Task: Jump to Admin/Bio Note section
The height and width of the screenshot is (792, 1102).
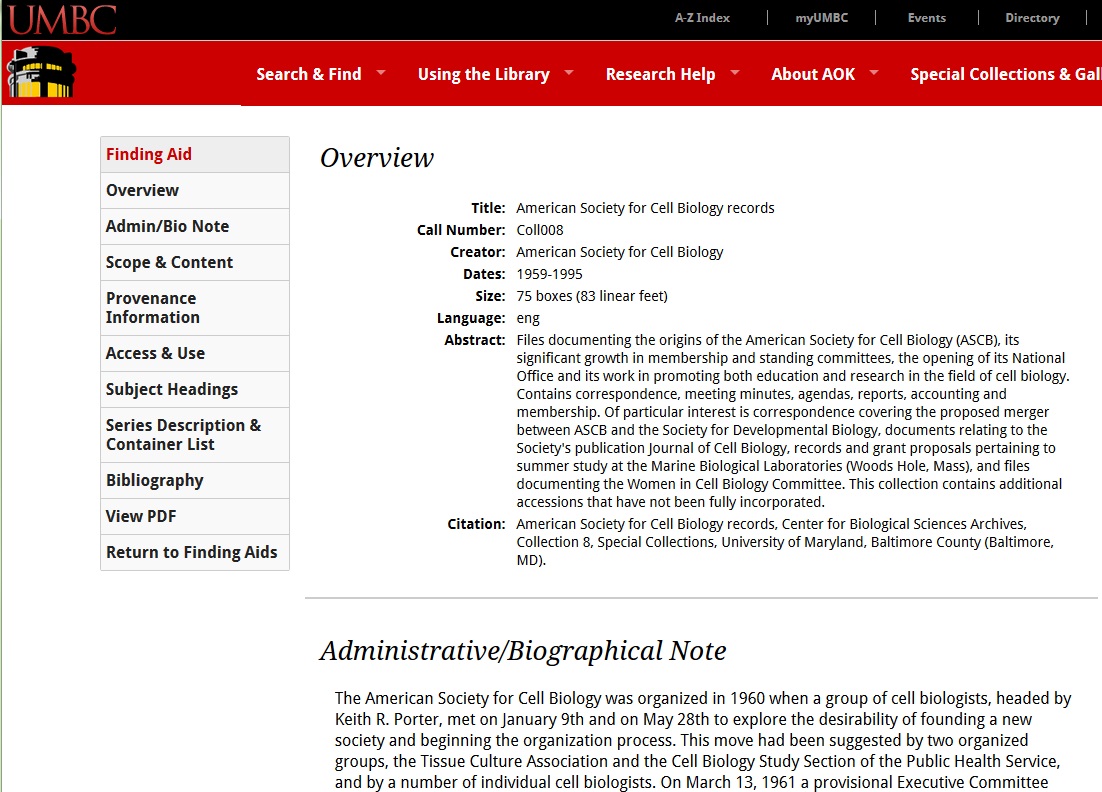Action: click(195, 226)
